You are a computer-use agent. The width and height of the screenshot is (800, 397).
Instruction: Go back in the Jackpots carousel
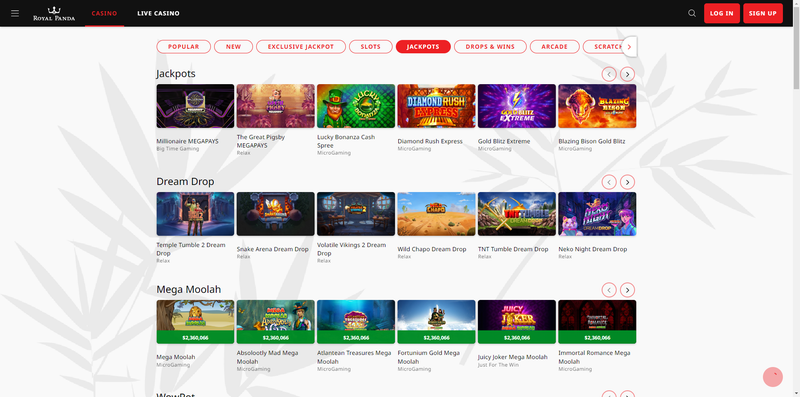point(609,75)
